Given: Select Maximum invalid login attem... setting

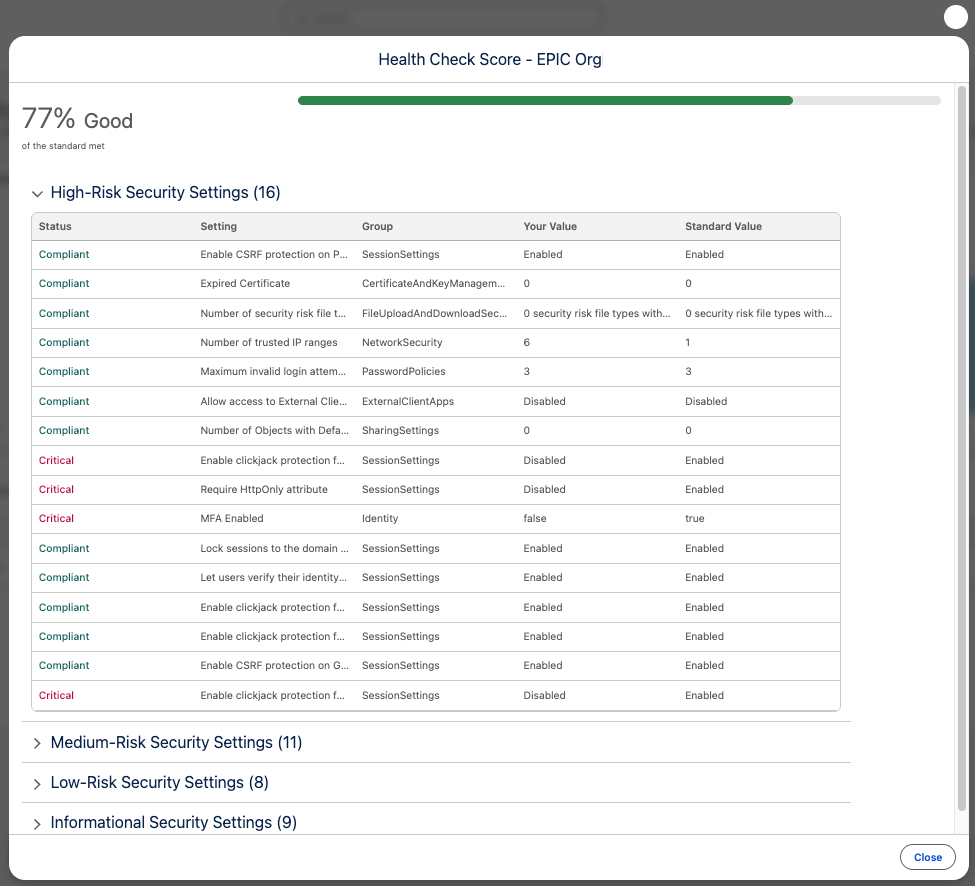Looking at the screenshot, I should click(x=272, y=371).
